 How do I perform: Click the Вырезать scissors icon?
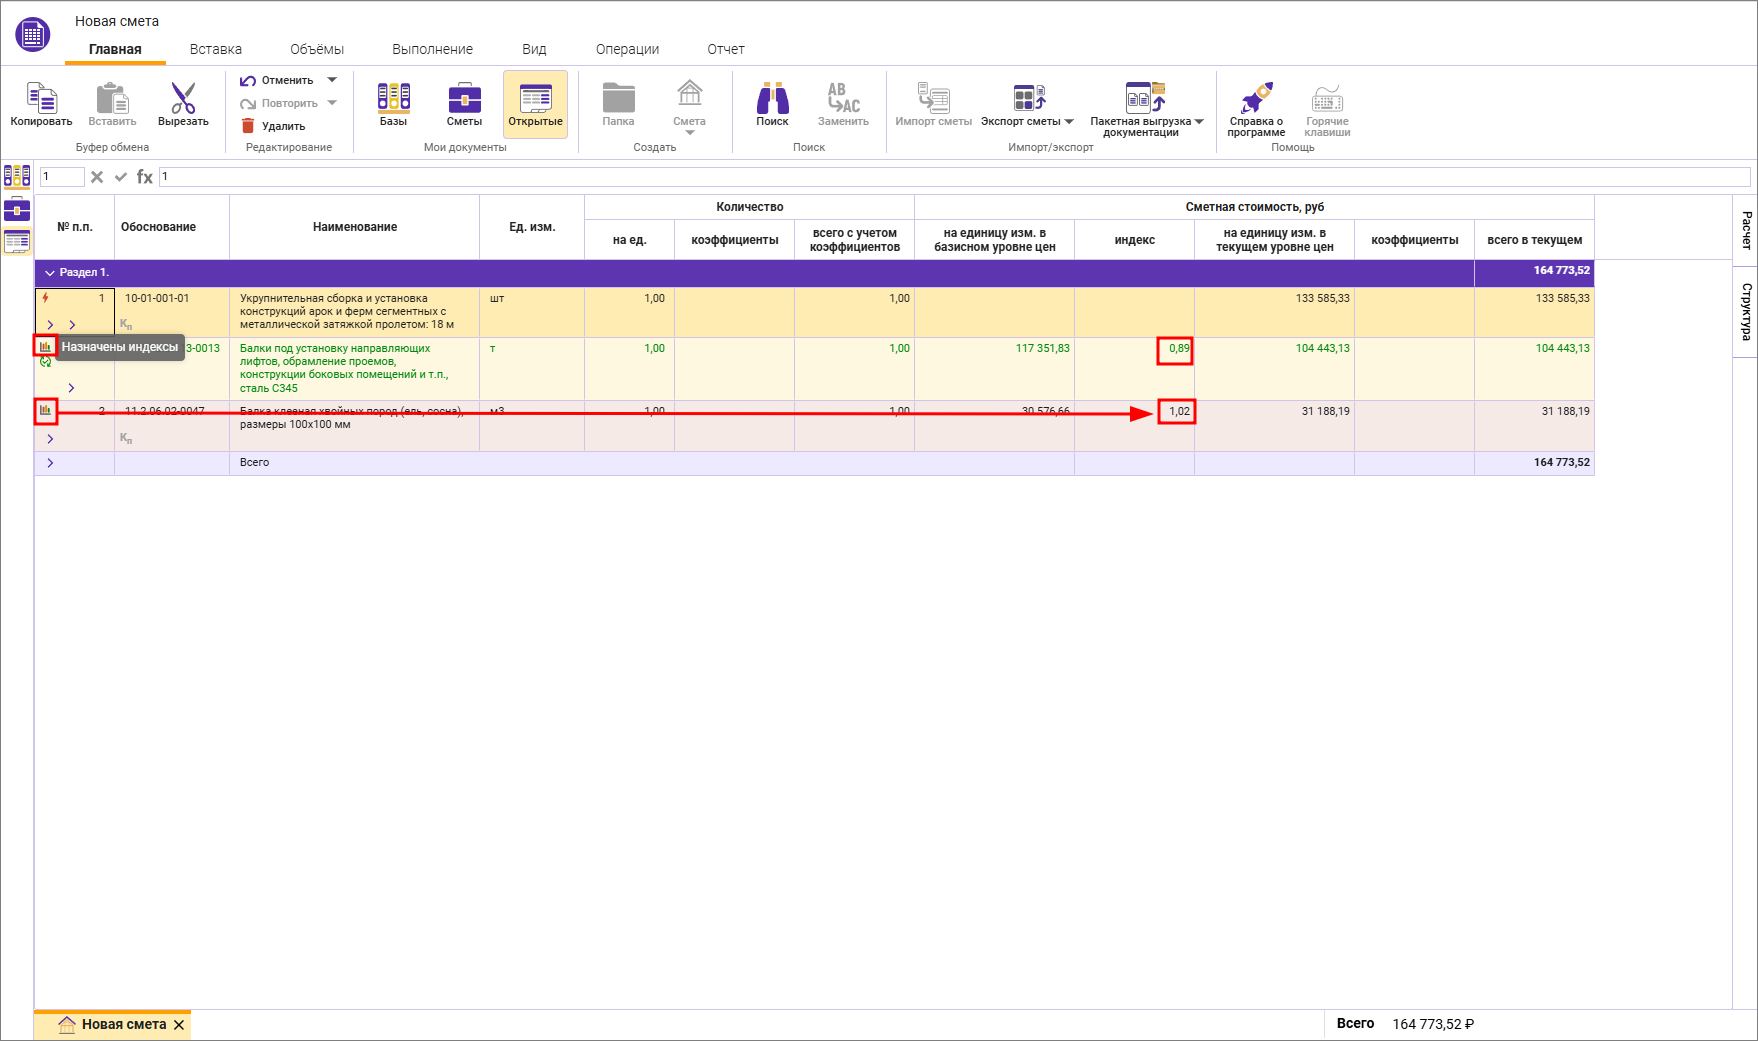[183, 100]
